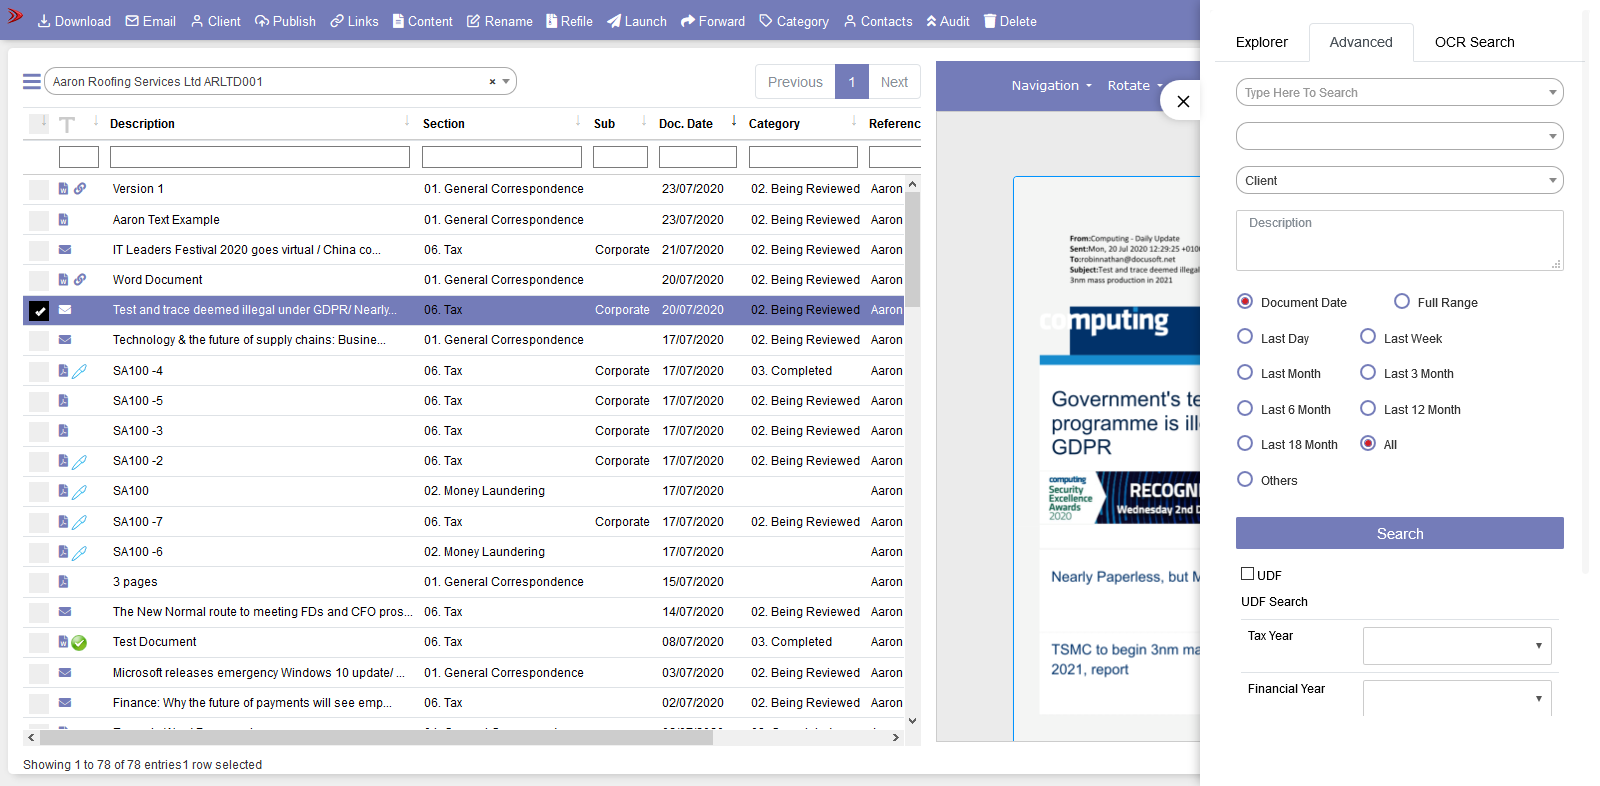Click the Delete toolbar icon
1600x786 pixels.
point(1009,21)
